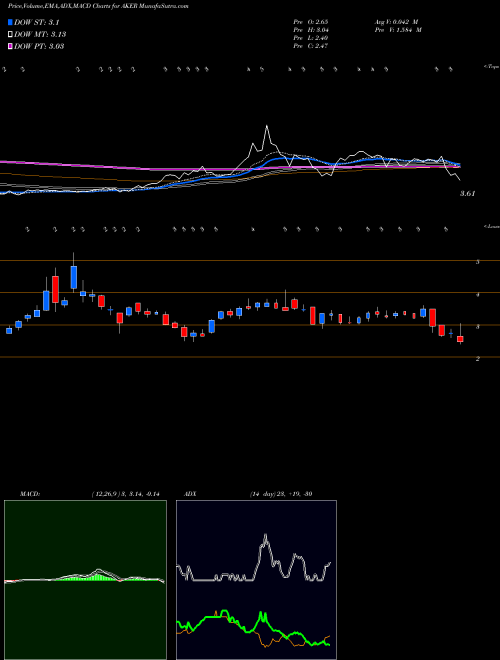
Task: Click the white ADX line peak
Action: (266, 536)
